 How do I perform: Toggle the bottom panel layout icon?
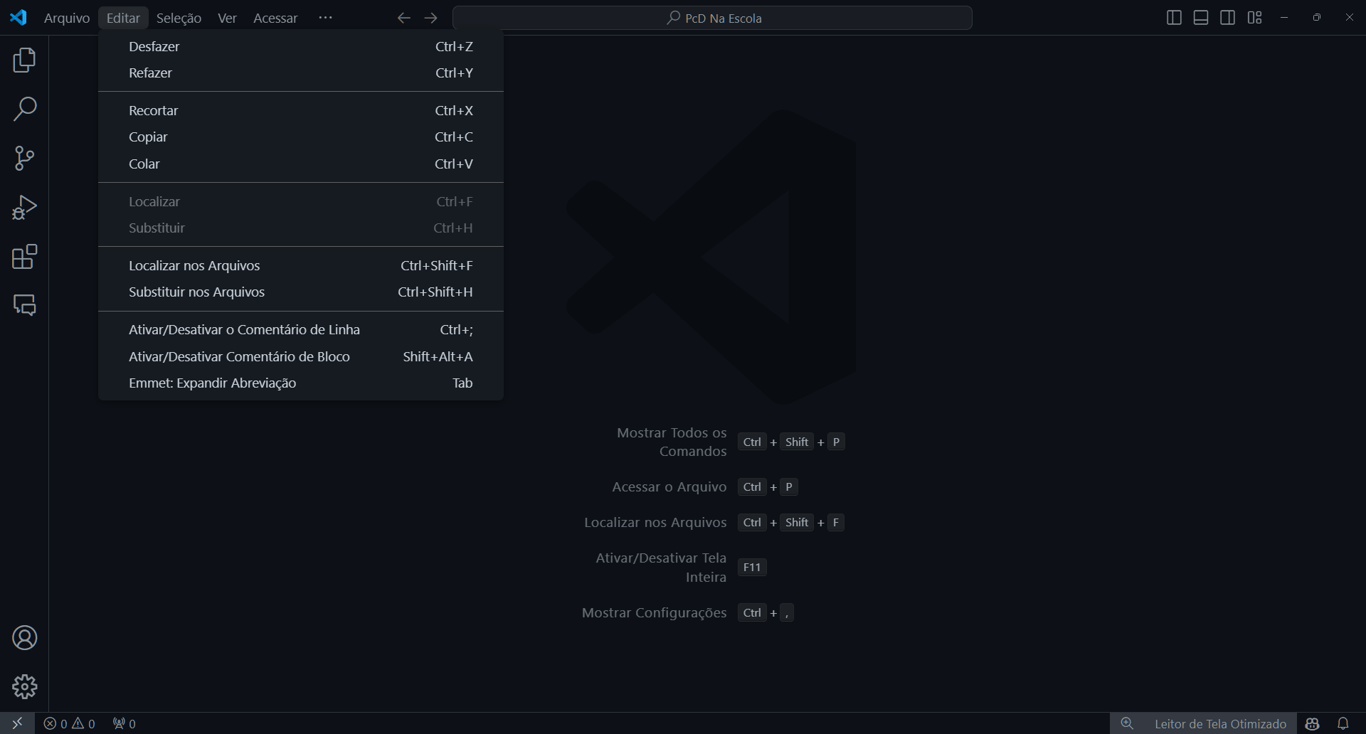click(1201, 18)
